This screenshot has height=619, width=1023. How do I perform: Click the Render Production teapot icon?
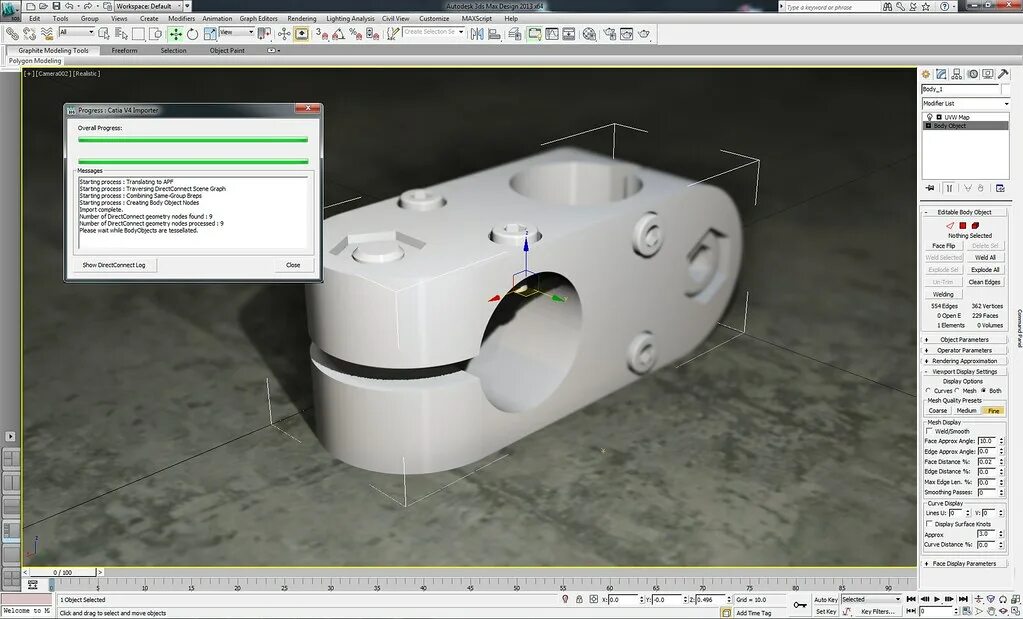pos(644,34)
